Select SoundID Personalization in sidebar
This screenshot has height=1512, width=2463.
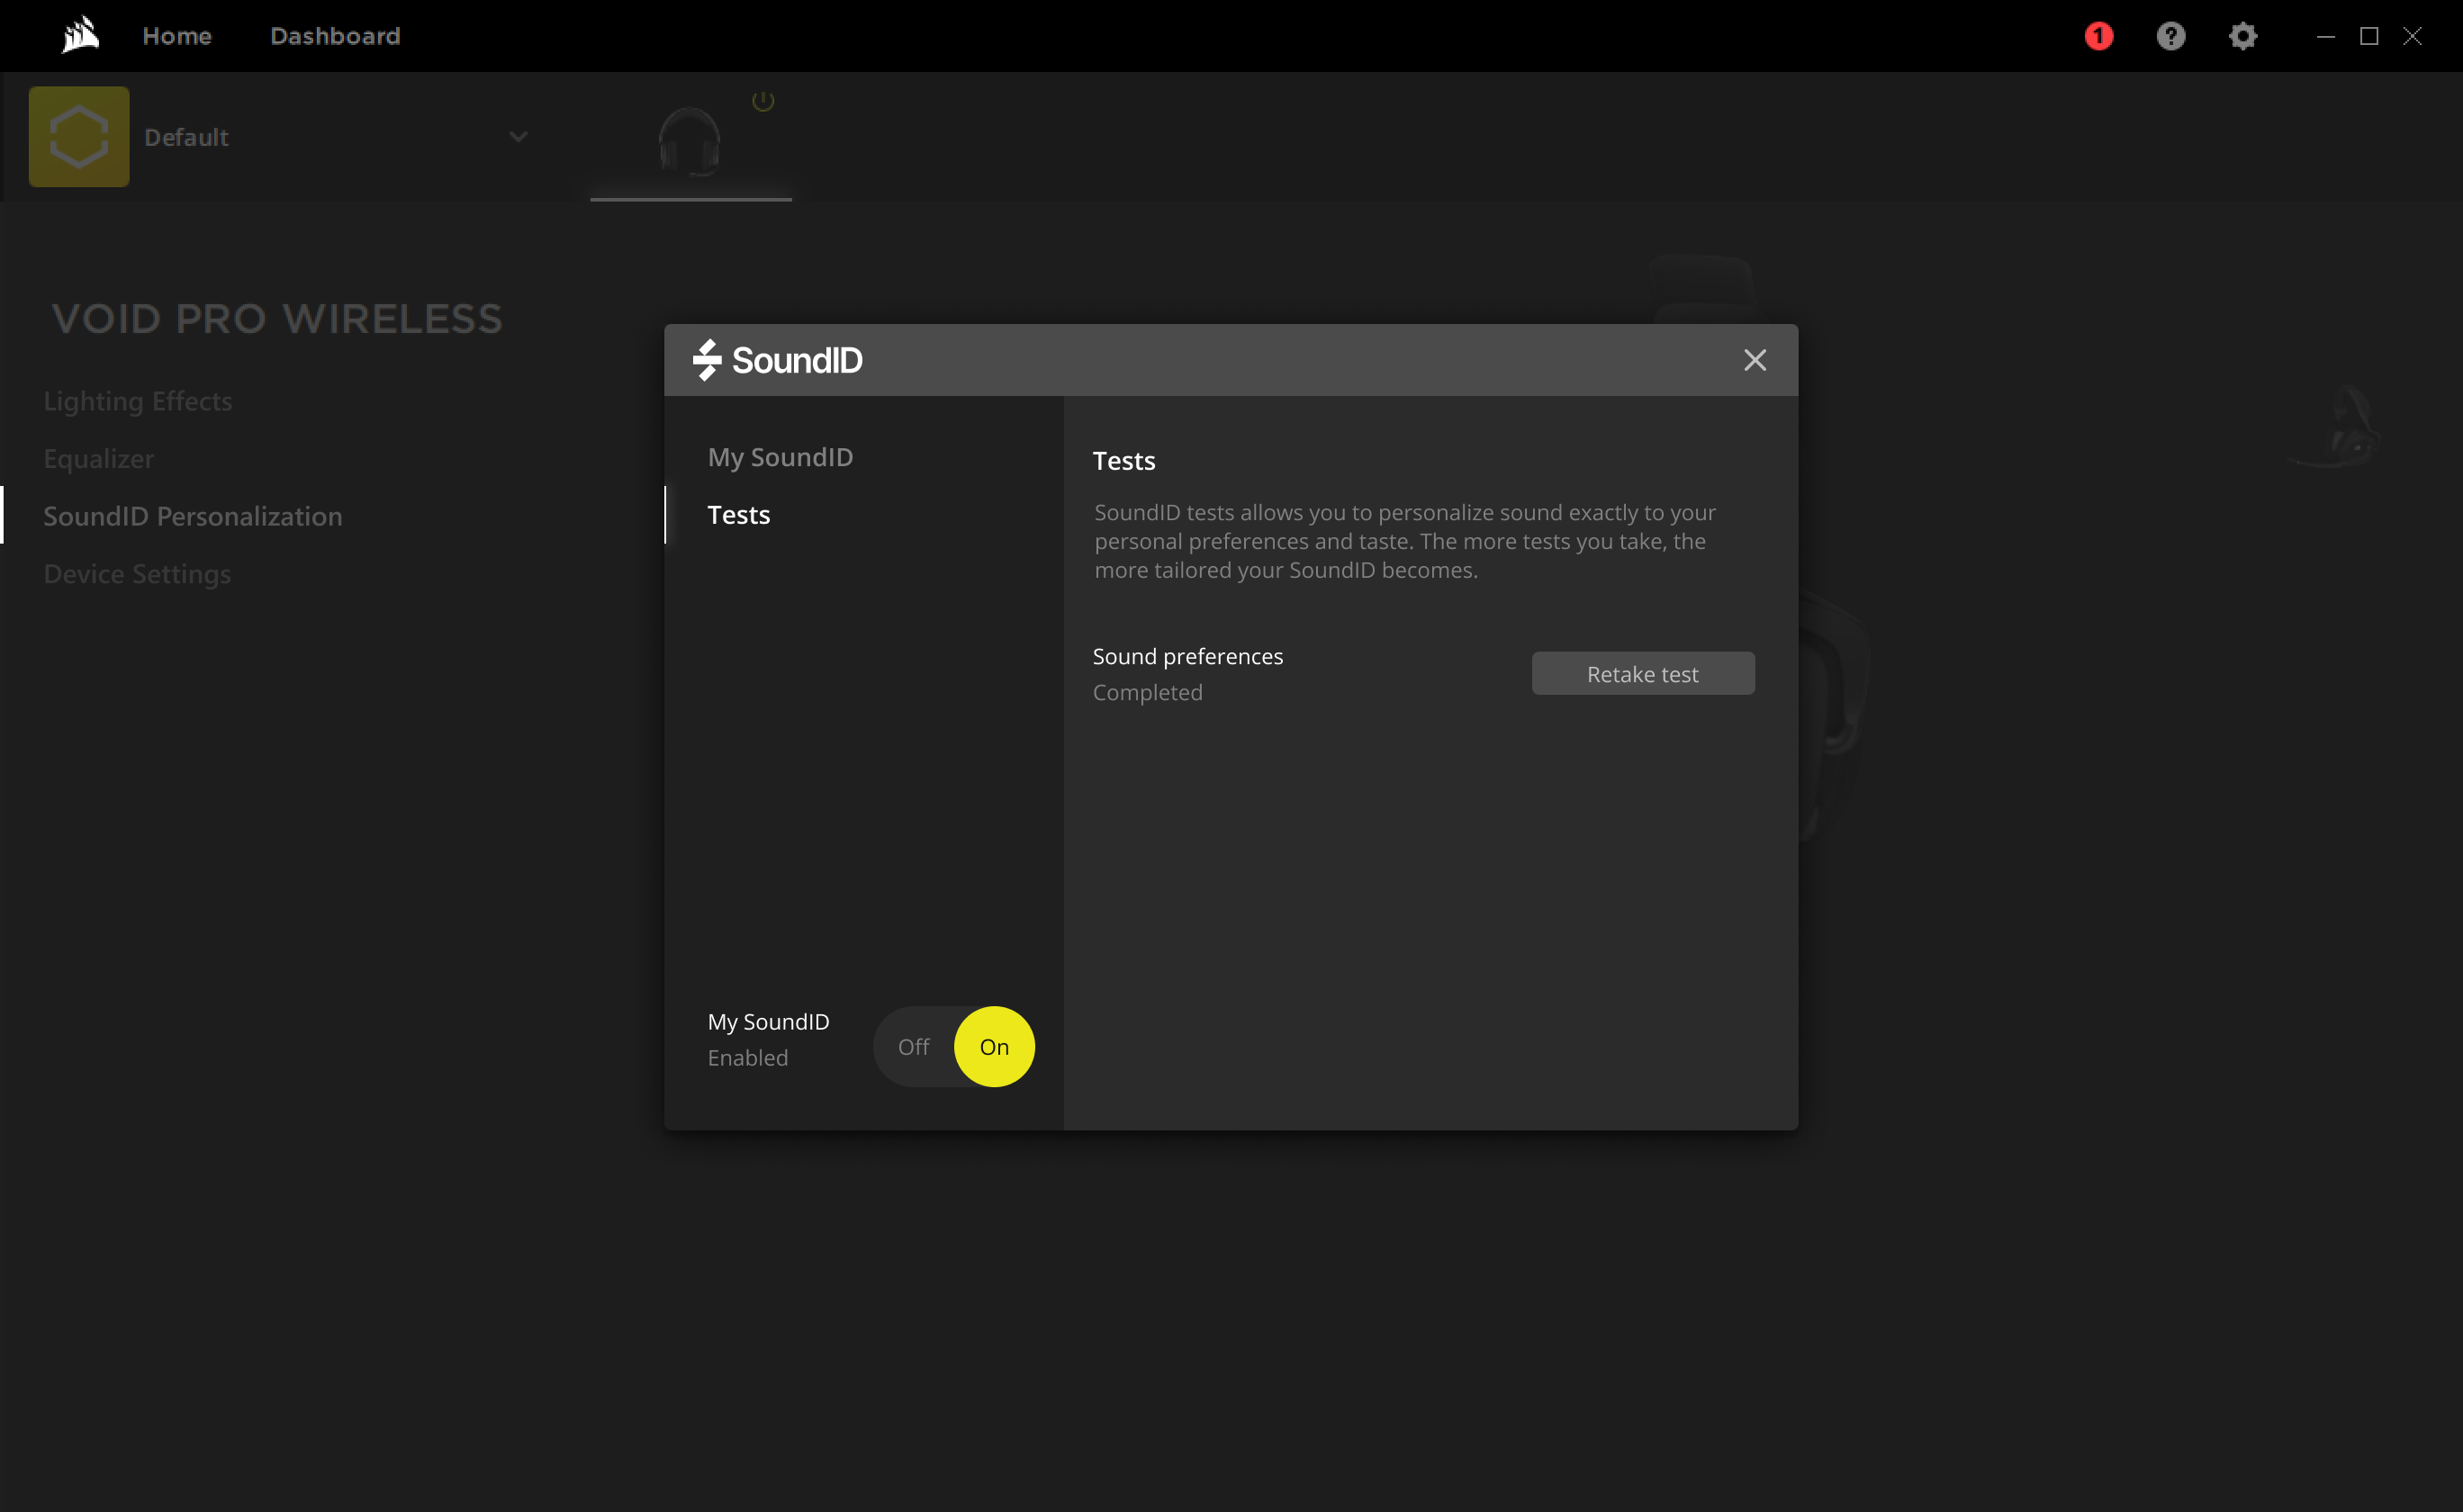(x=192, y=516)
